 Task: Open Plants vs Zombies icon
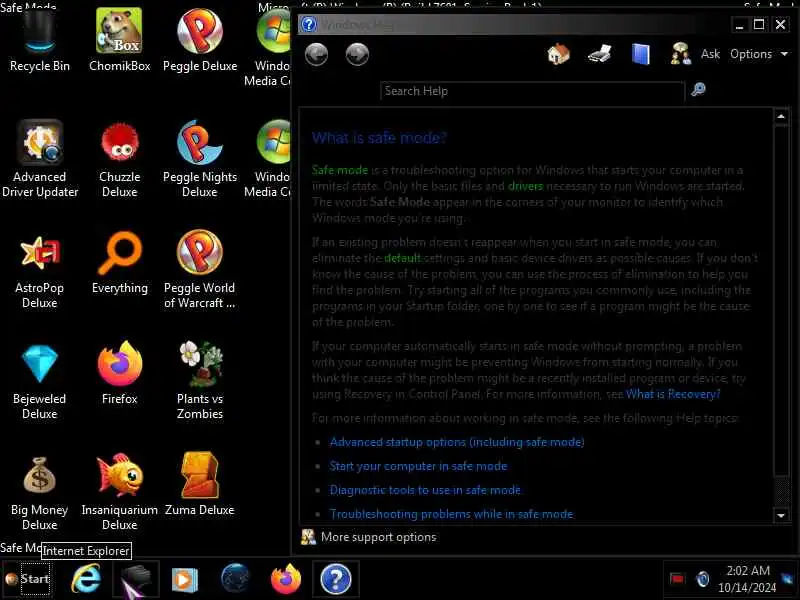tap(199, 382)
